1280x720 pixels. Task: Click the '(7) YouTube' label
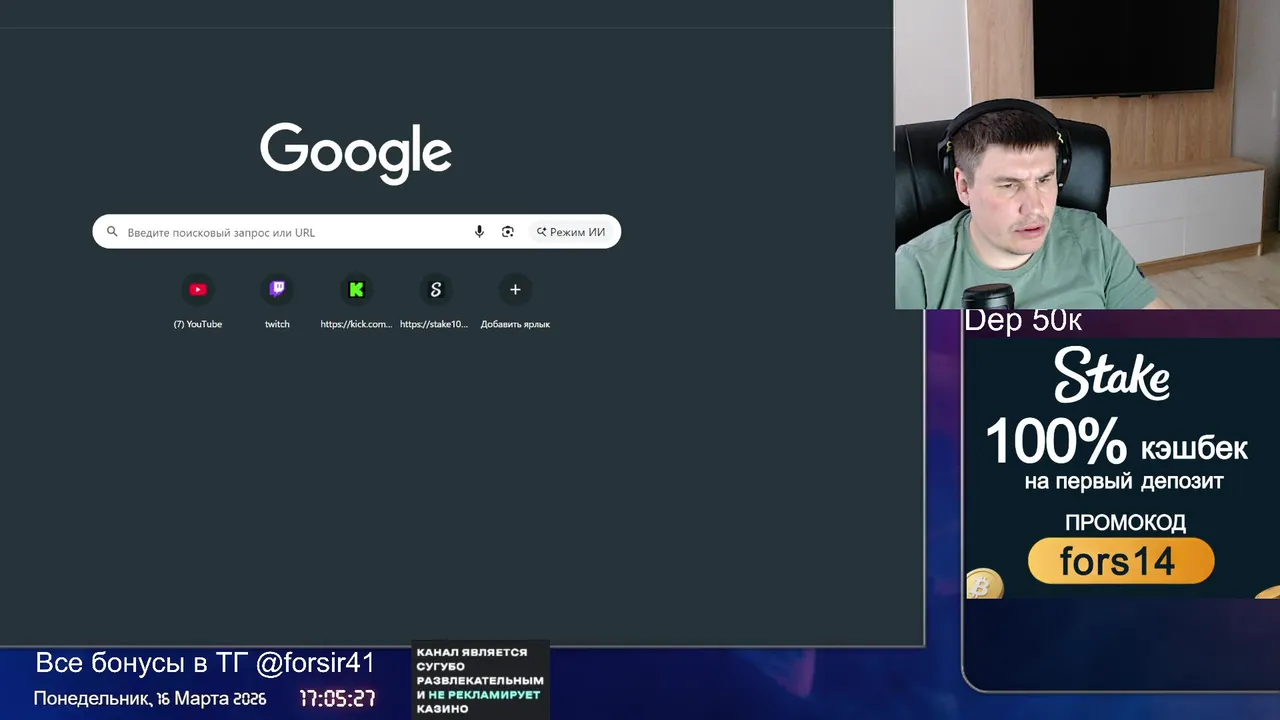point(198,324)
